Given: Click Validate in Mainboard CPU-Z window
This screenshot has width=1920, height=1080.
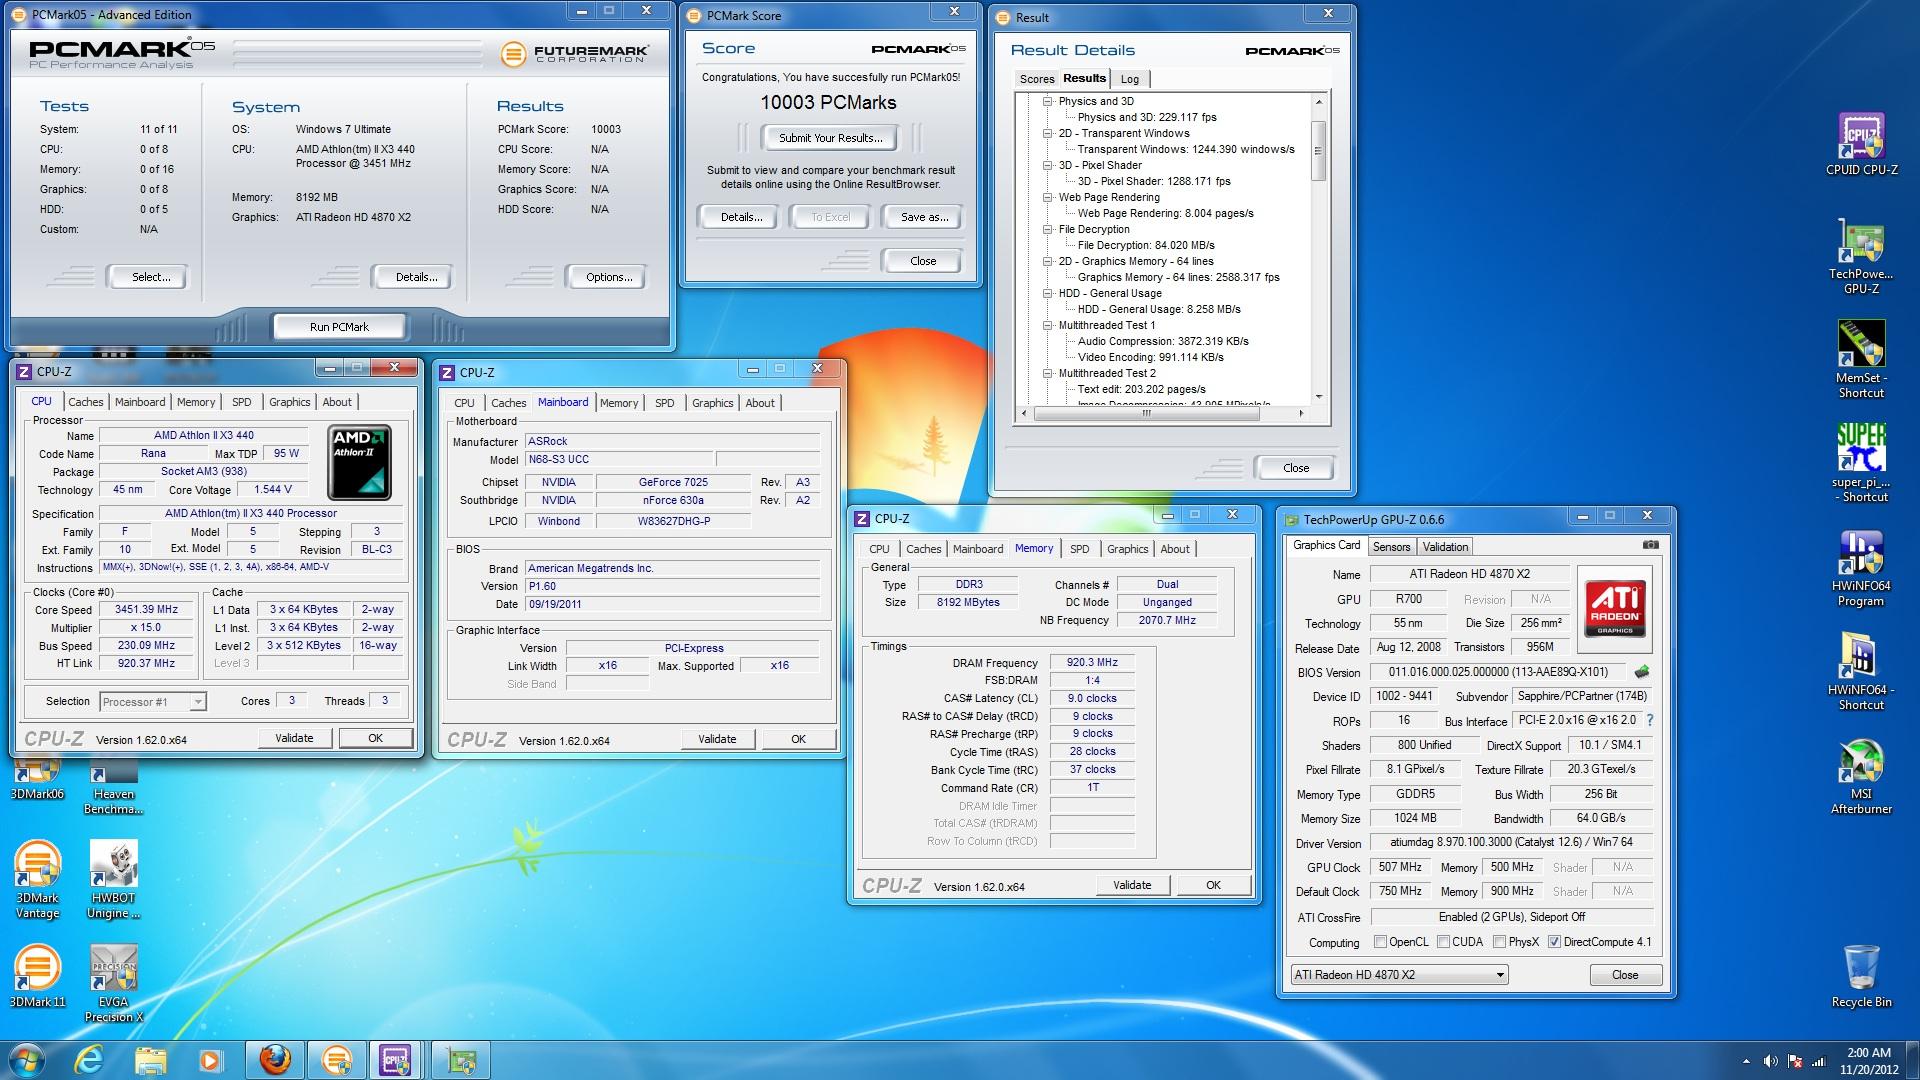Looking at the screenshot, I should coord(717,739).
